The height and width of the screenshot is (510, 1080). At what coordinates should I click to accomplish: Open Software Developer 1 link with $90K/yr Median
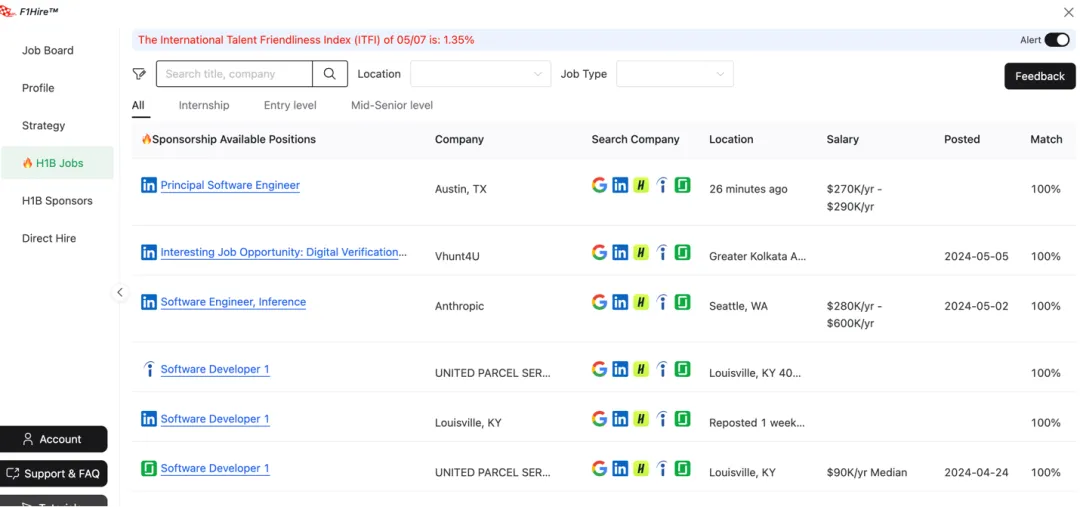coord(215,469)
